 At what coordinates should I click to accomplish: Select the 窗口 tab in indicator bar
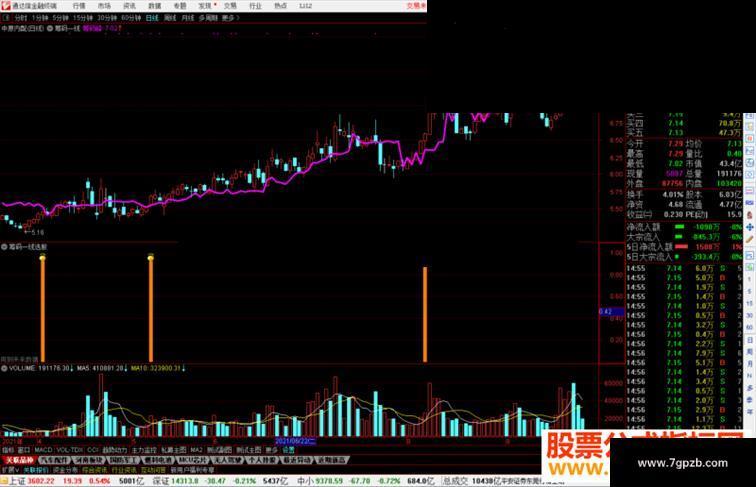pyautogui.click(x=24, y=450)
